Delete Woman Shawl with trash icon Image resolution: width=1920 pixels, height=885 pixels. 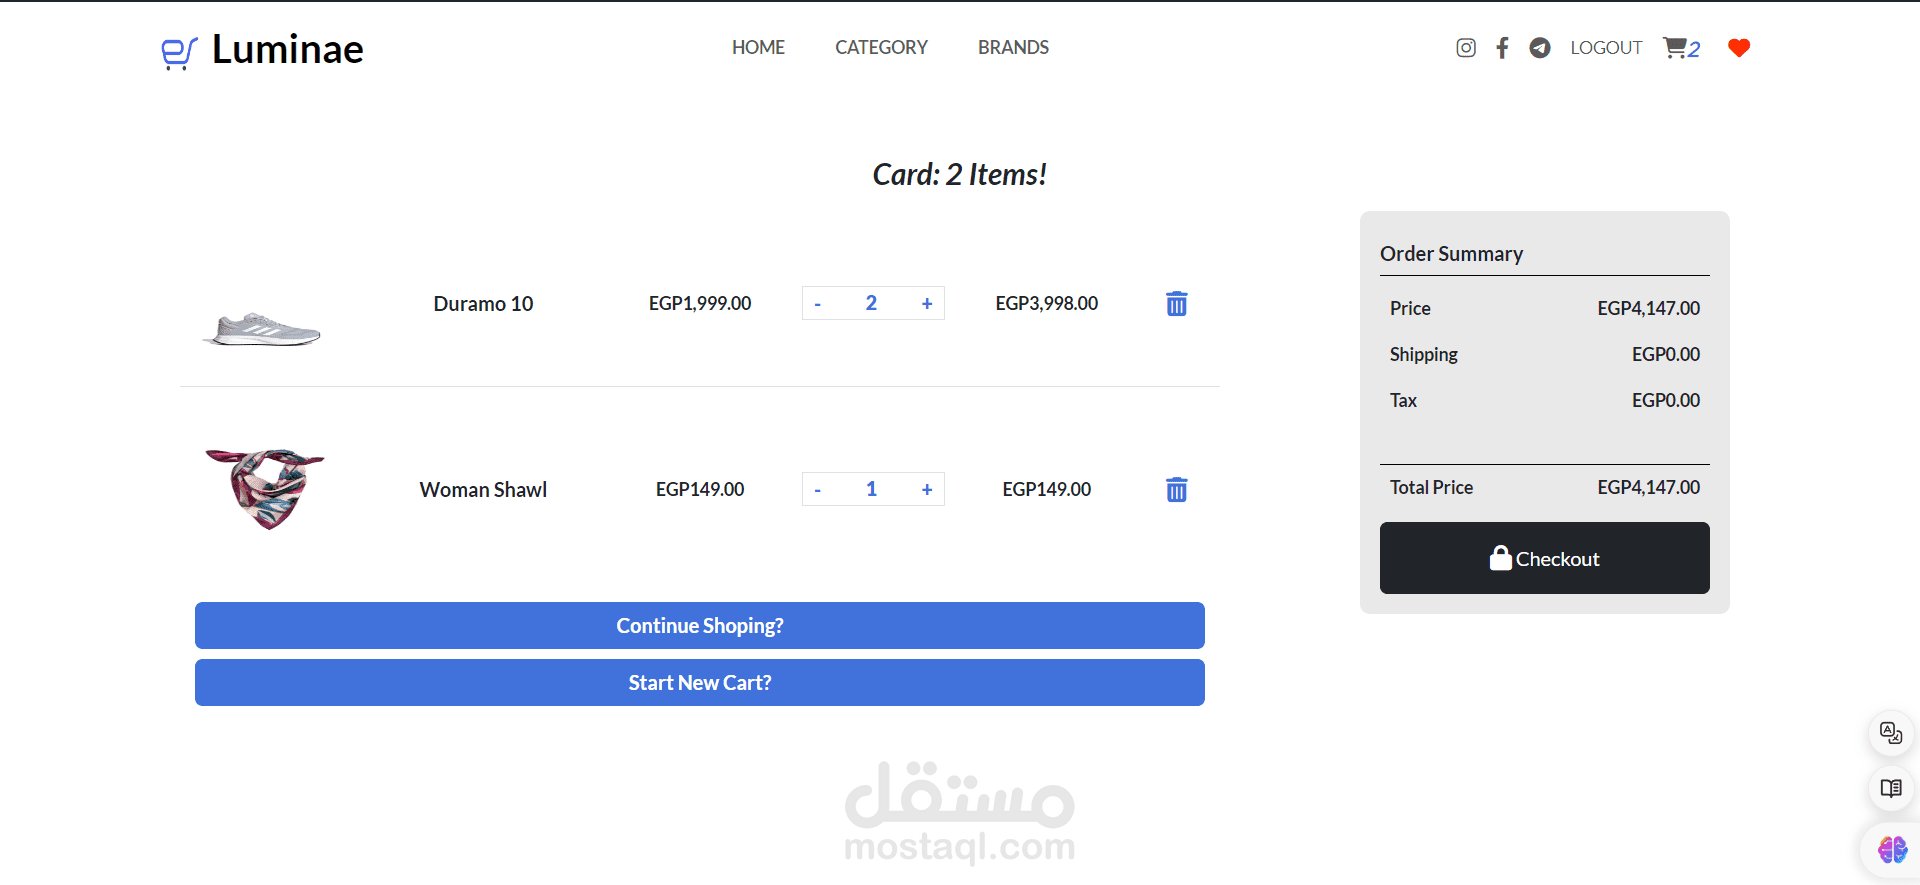coord(1177,490)
